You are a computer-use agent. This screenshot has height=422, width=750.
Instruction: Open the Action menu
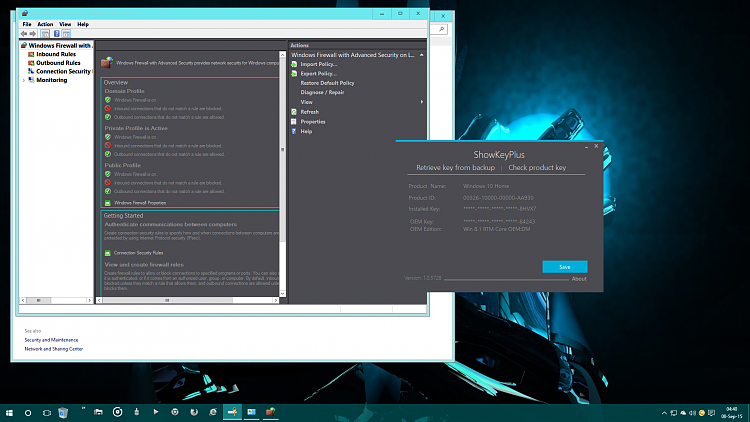[45, 24]
